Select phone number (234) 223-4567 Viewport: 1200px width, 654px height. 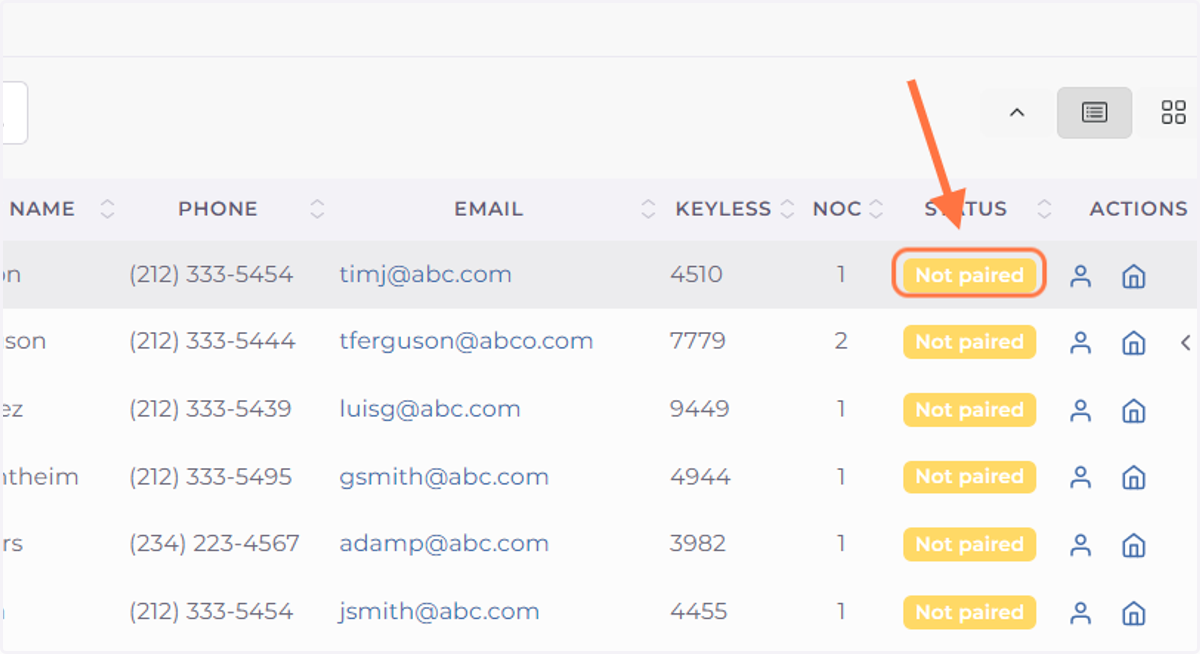pyautogui.click(x=214, y=545)
